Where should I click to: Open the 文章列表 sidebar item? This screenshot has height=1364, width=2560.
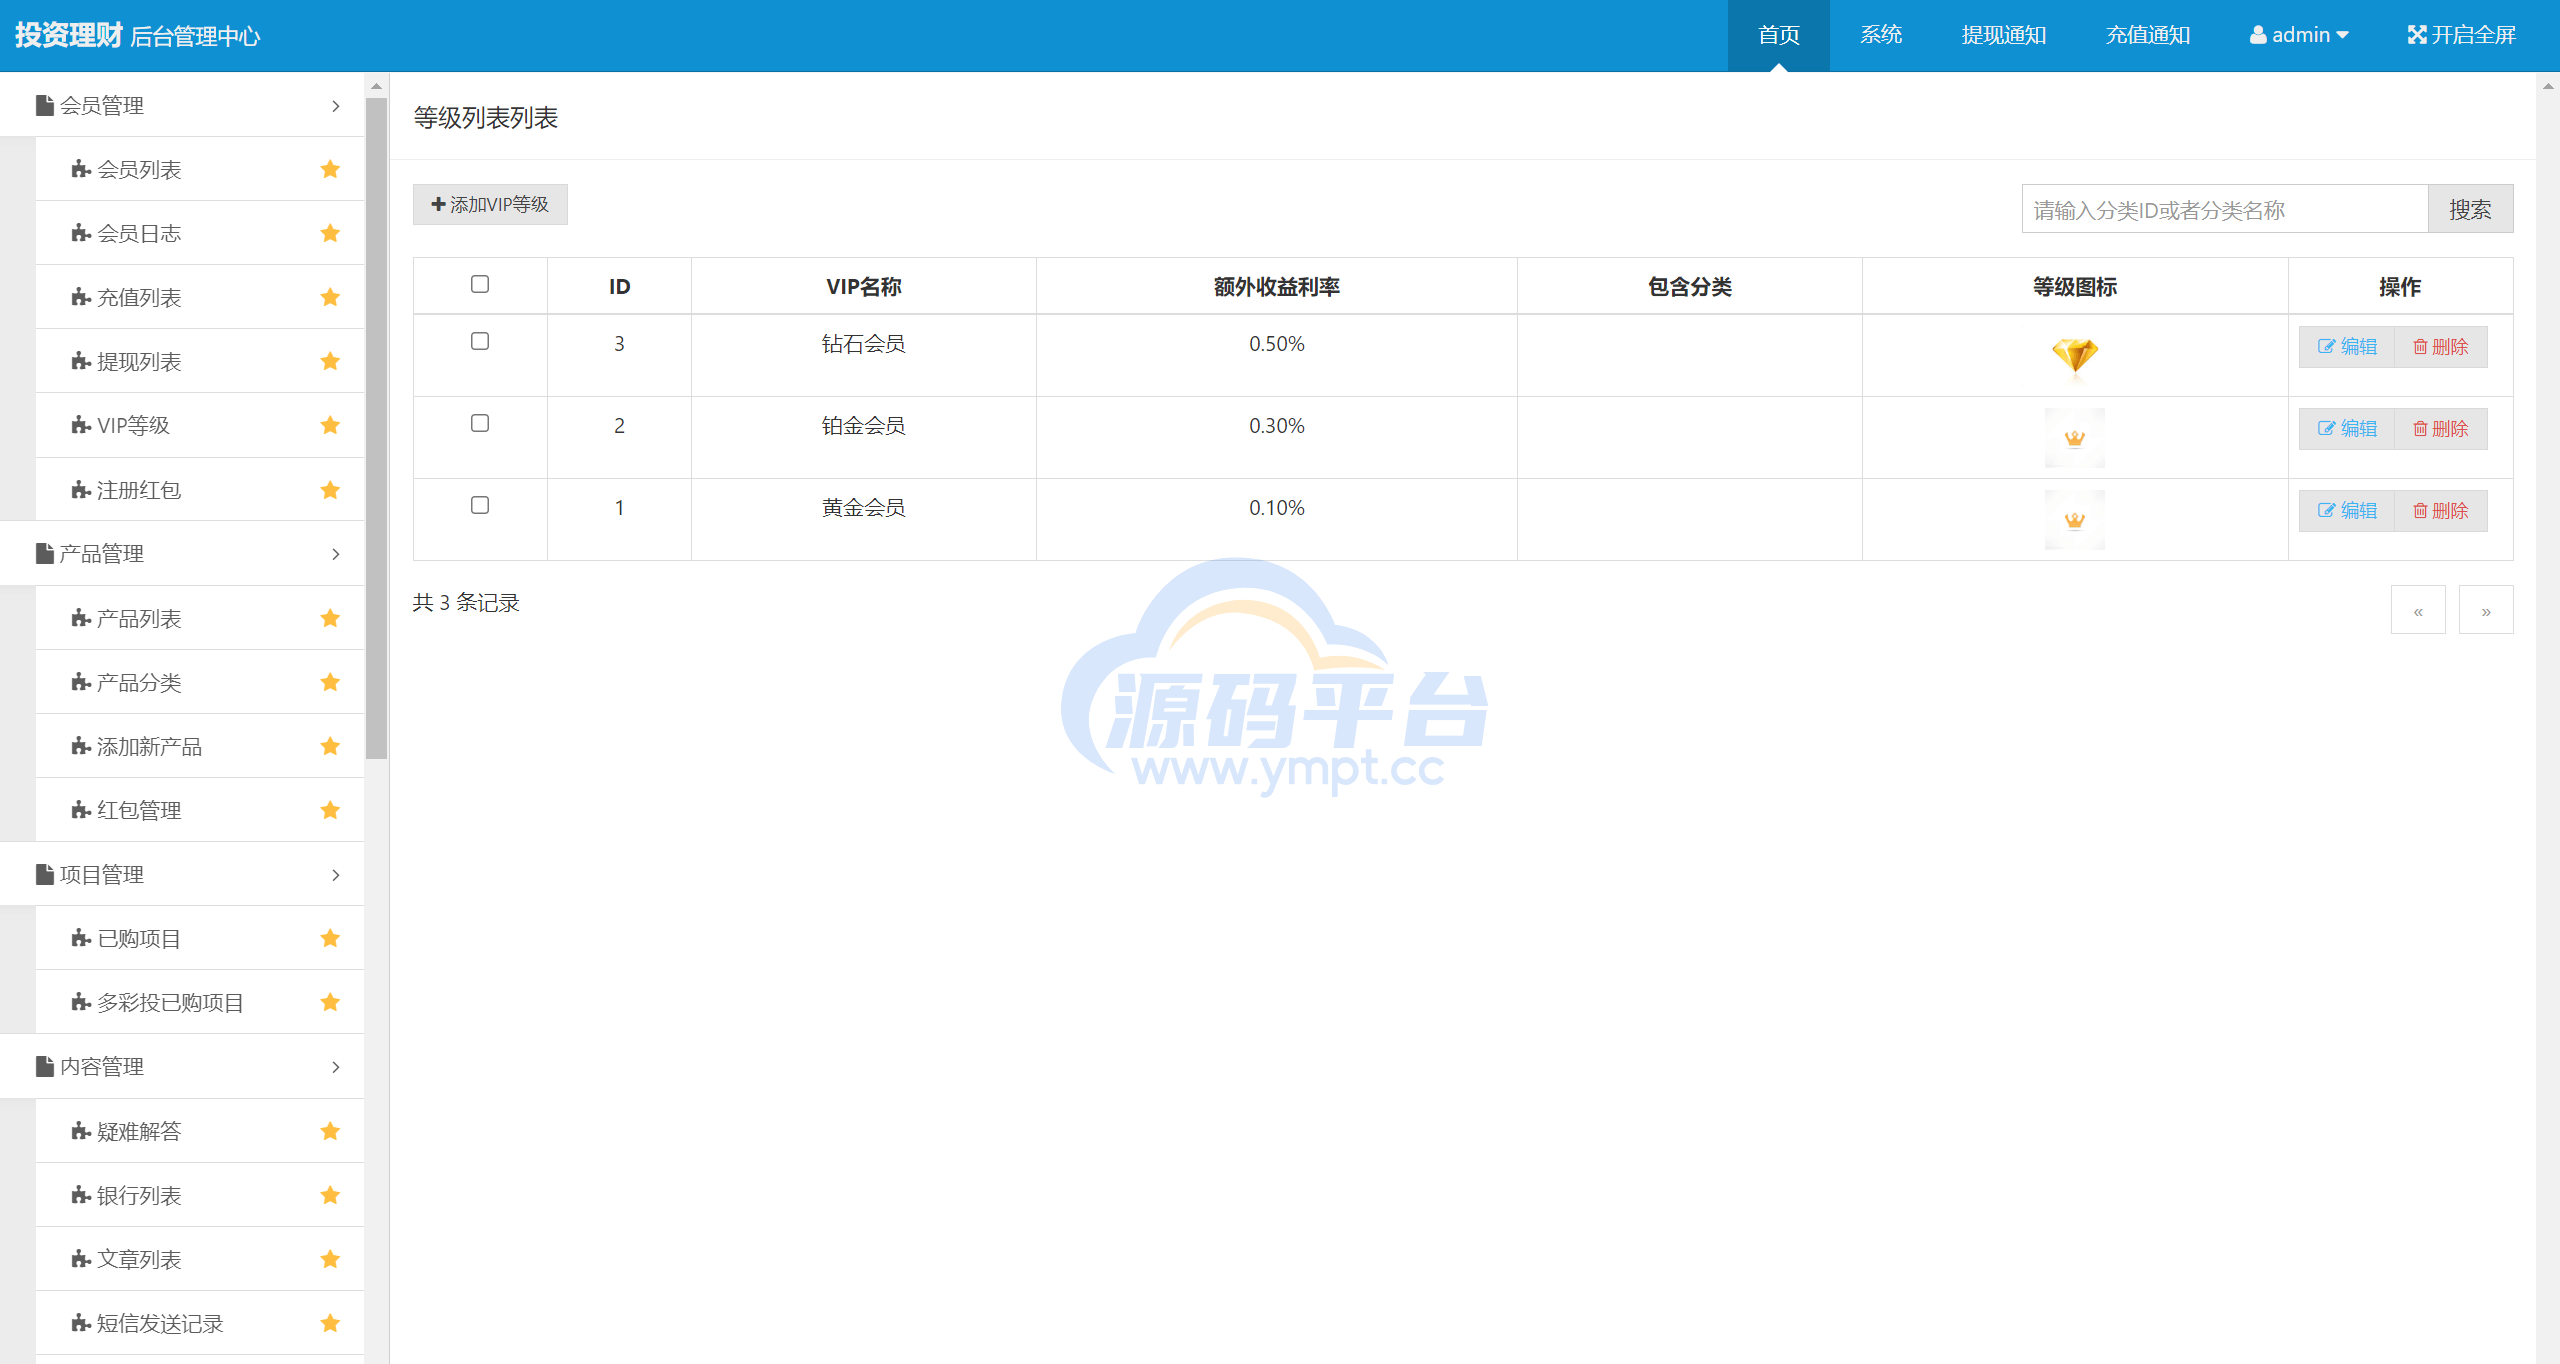(x=200, y=1259)
